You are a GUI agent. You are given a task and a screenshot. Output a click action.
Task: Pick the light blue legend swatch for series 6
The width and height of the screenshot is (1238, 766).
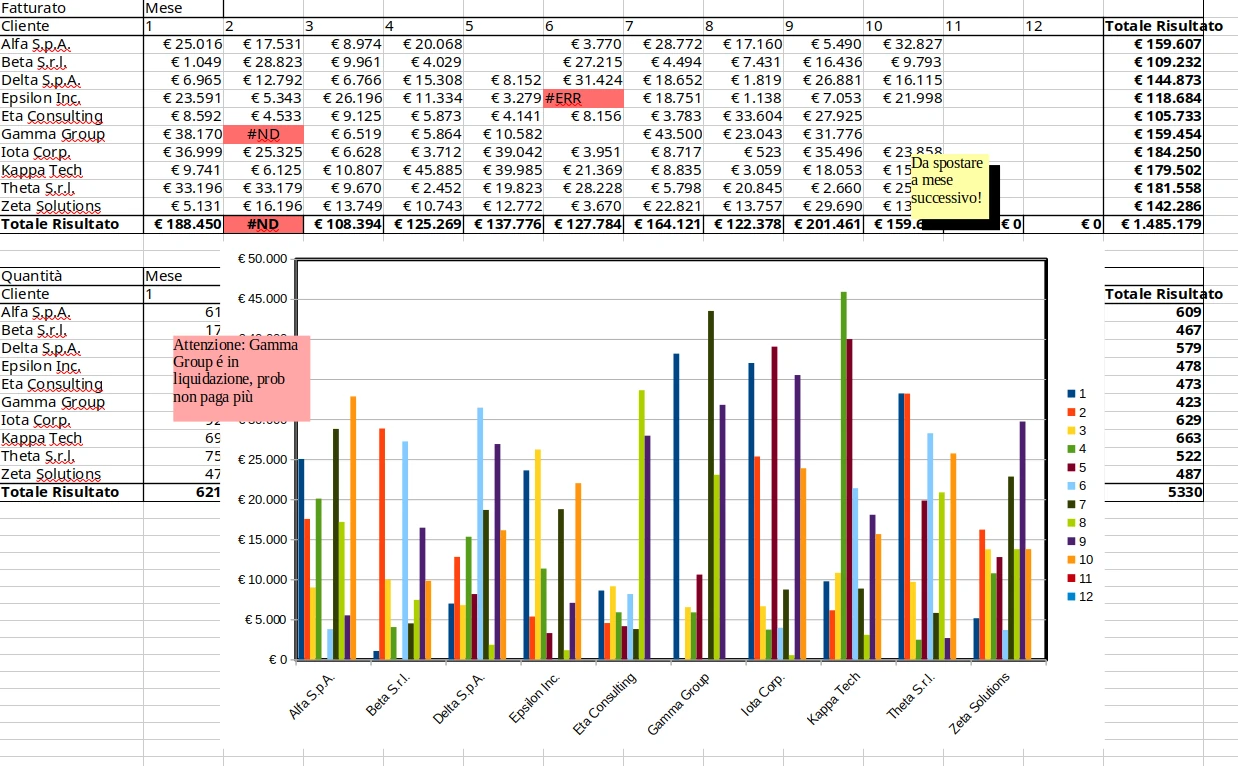coord(1072,486)
